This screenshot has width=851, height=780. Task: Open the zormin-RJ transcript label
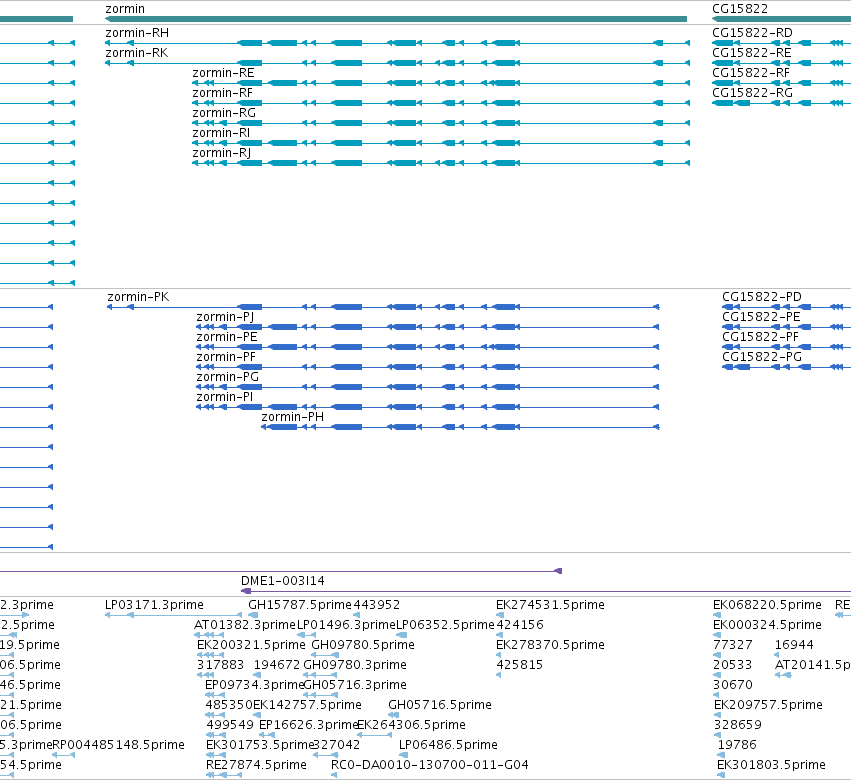(221, 153)
